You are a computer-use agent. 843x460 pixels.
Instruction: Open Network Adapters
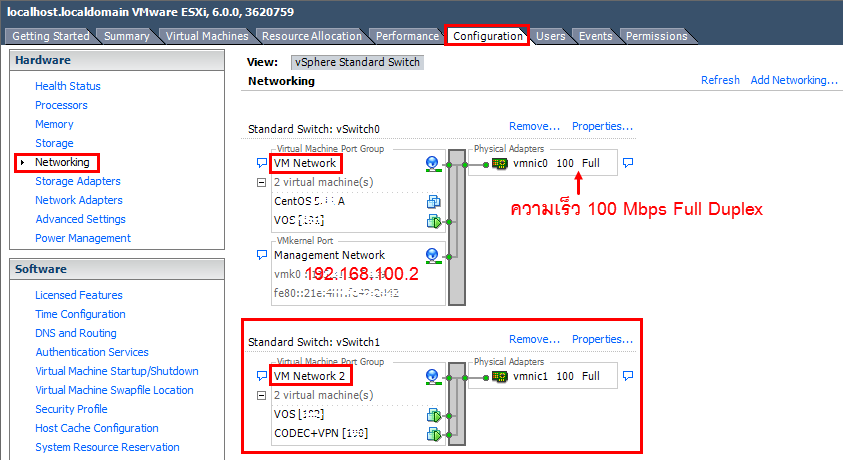[79, 200]
